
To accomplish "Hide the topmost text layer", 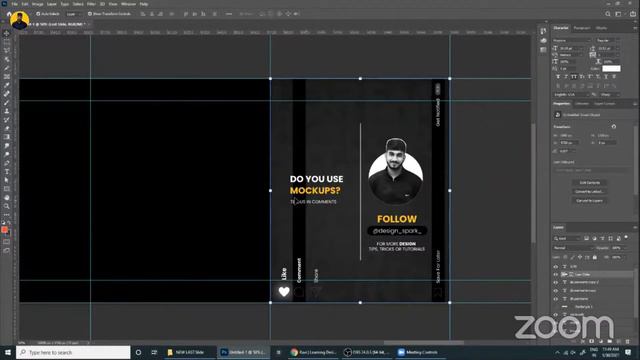I will coord(556,267).
